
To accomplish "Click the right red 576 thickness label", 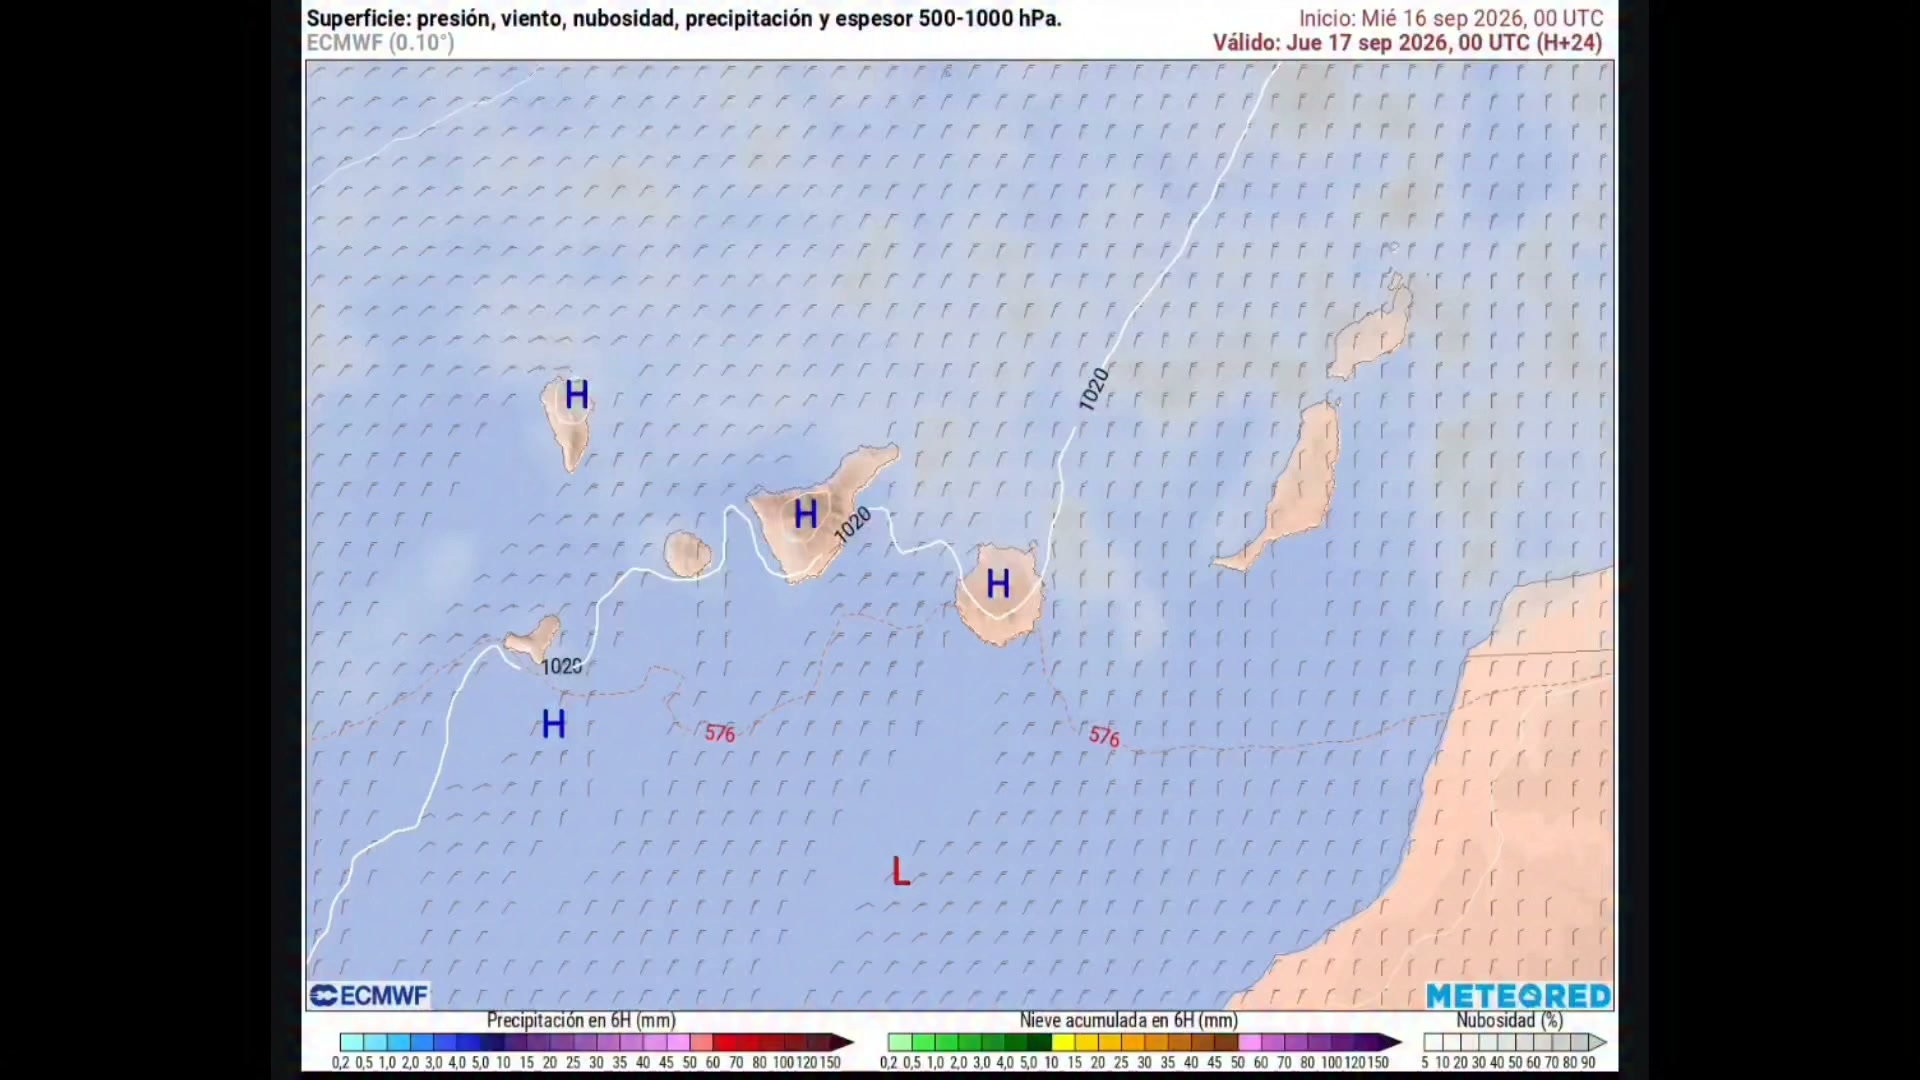I will 1104,736.
